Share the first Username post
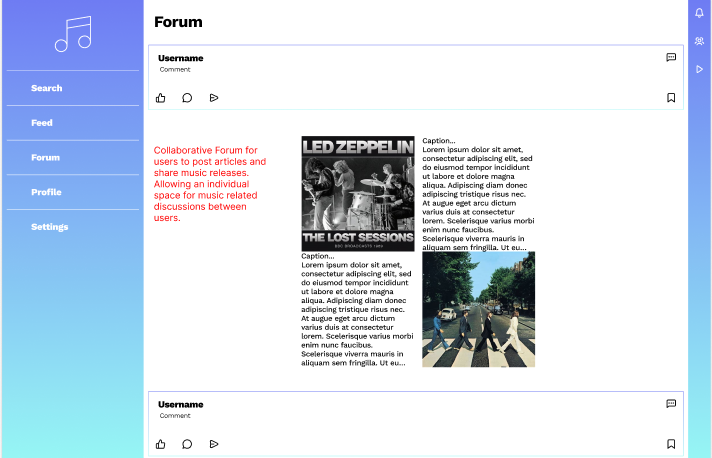 point(214,98)
